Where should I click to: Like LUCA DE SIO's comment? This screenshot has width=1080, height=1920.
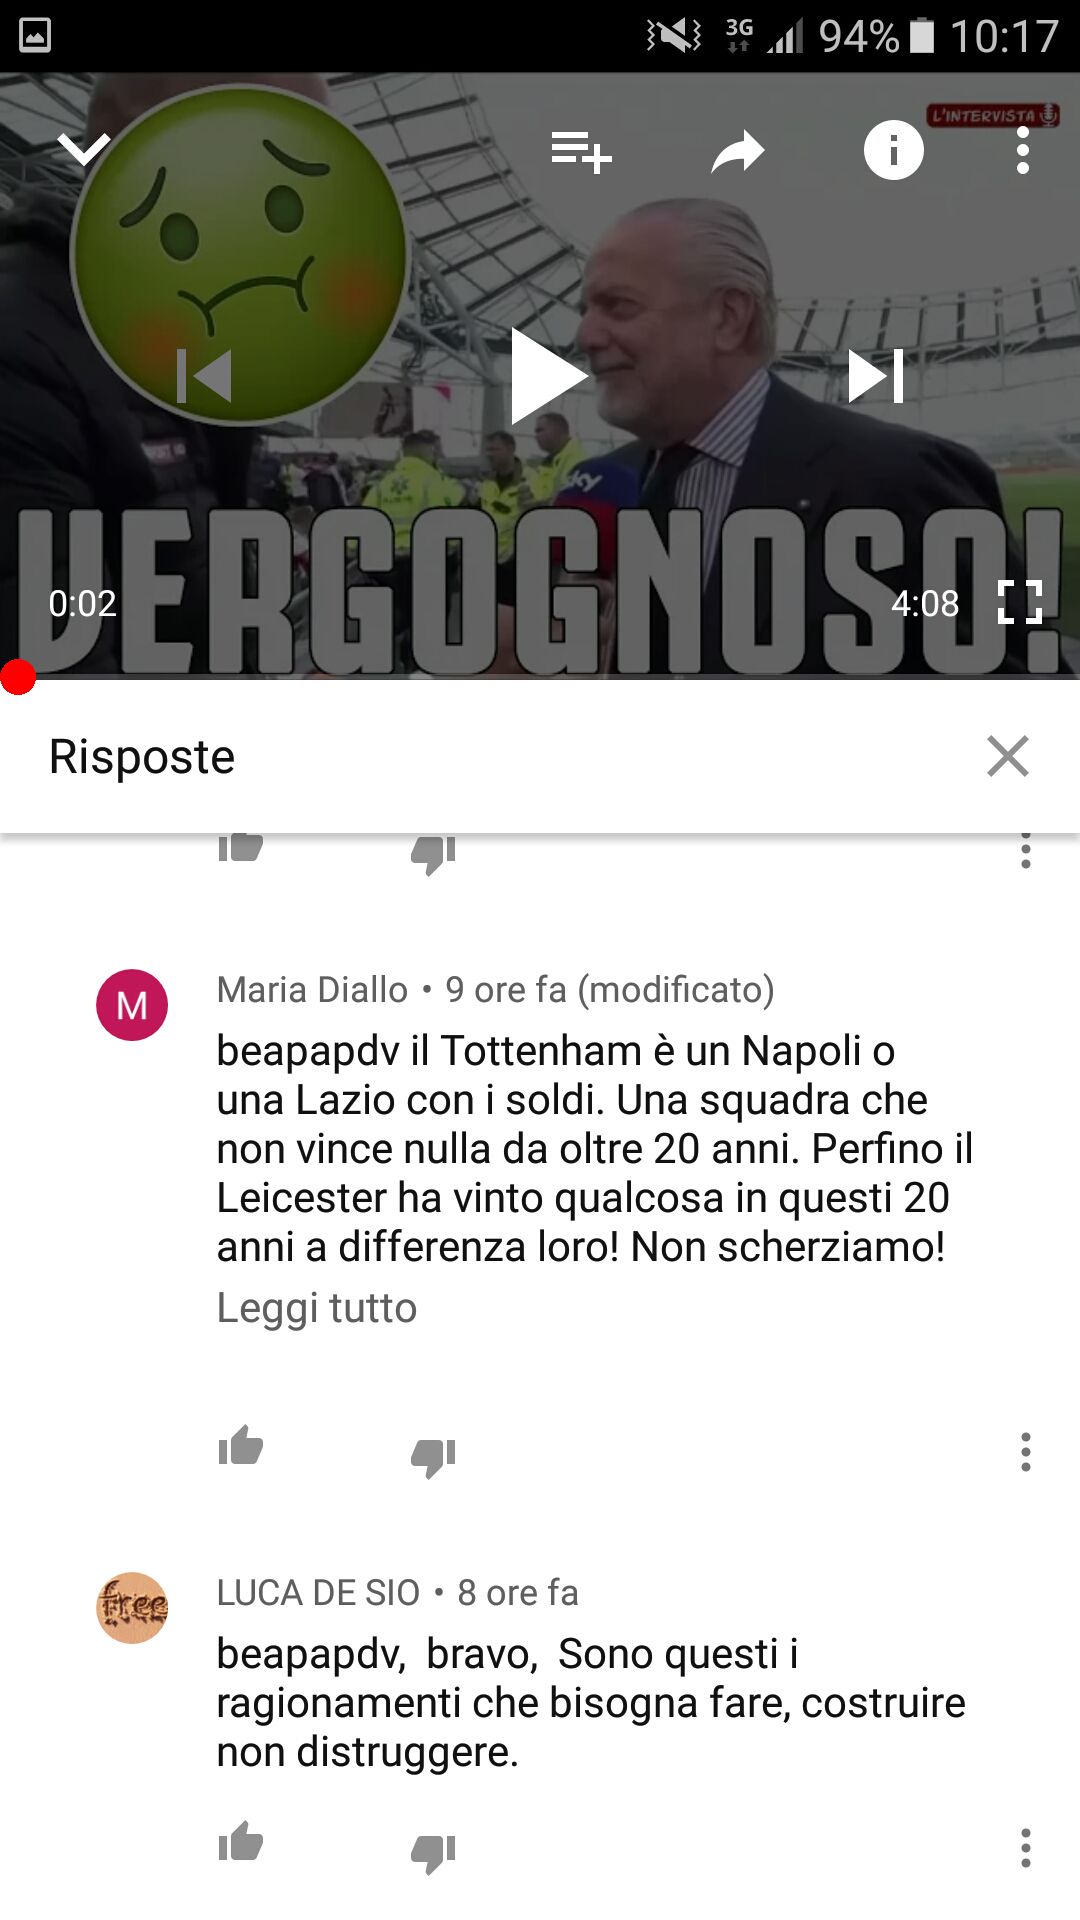(x=241, y=1841)
